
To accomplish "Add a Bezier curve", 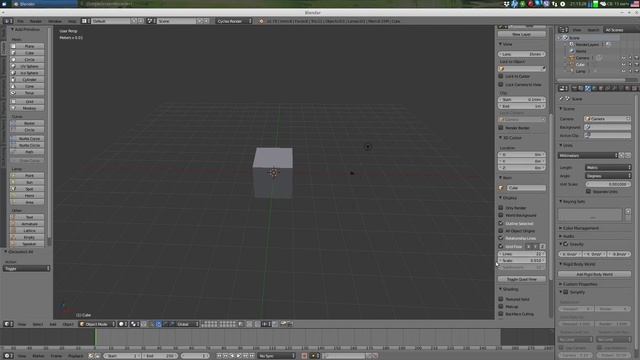I will 27,123.
